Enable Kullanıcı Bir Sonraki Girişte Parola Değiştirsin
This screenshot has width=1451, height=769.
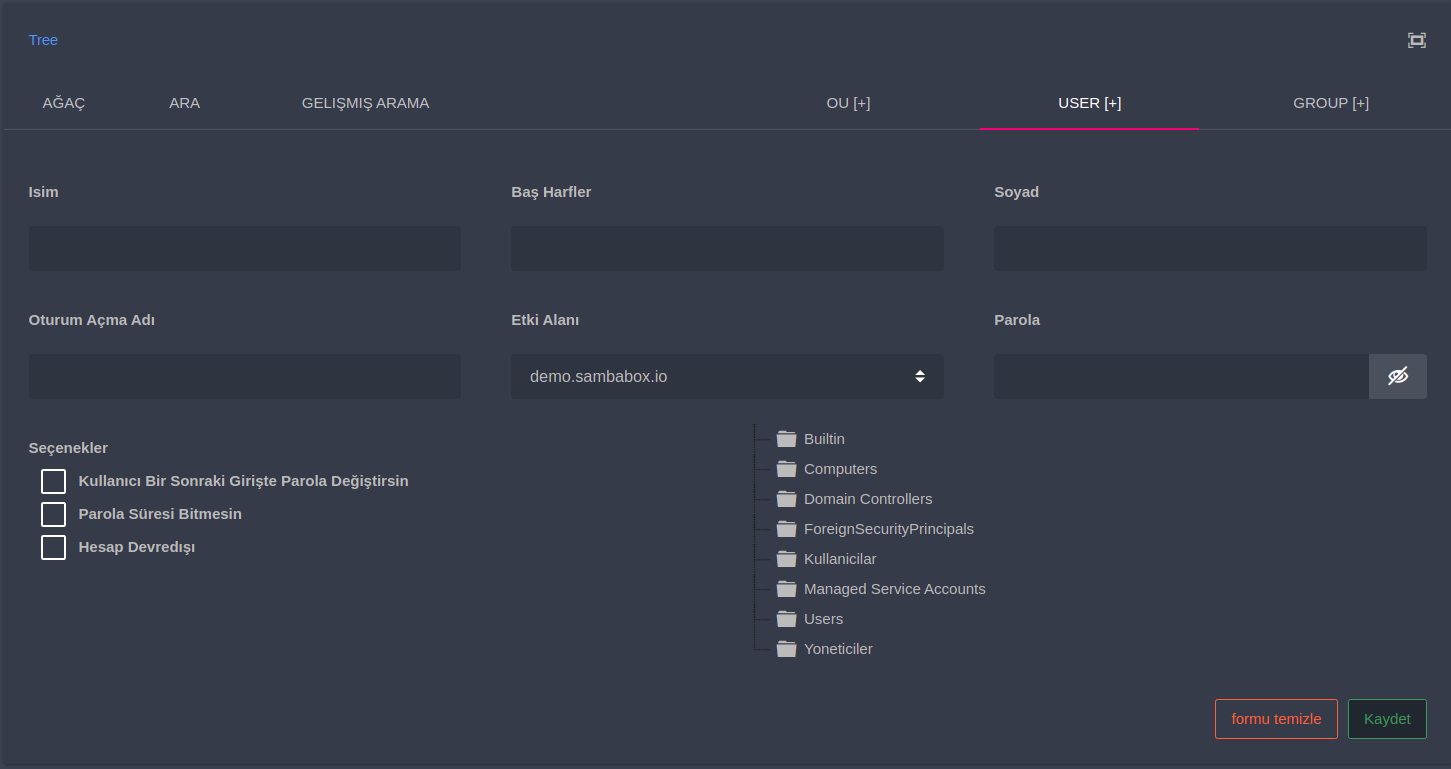coord(54,481)
